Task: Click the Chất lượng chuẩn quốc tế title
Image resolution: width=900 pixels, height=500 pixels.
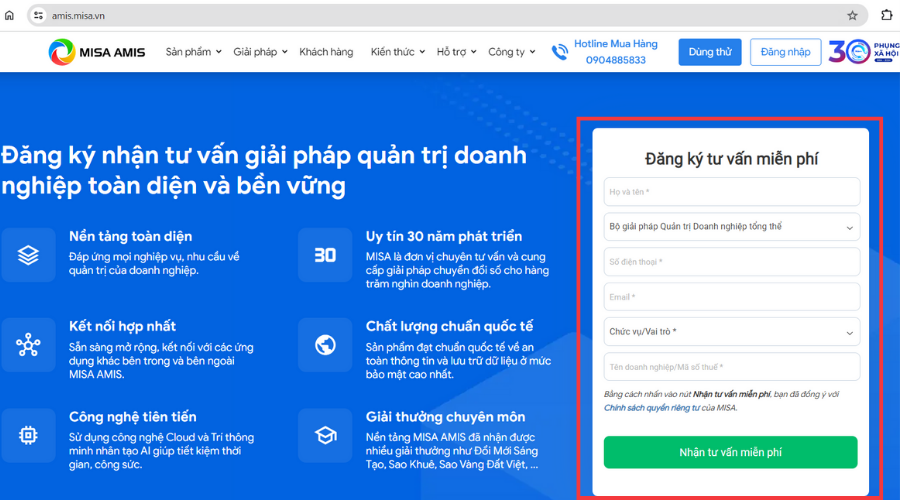Action: point(449,327)
